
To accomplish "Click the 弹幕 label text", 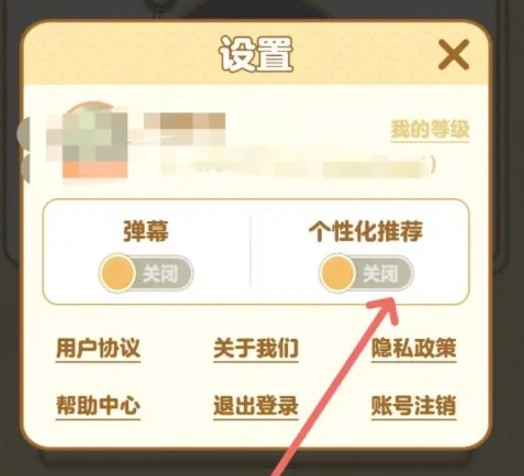I will pyautogui.click(x=146, y=231).
